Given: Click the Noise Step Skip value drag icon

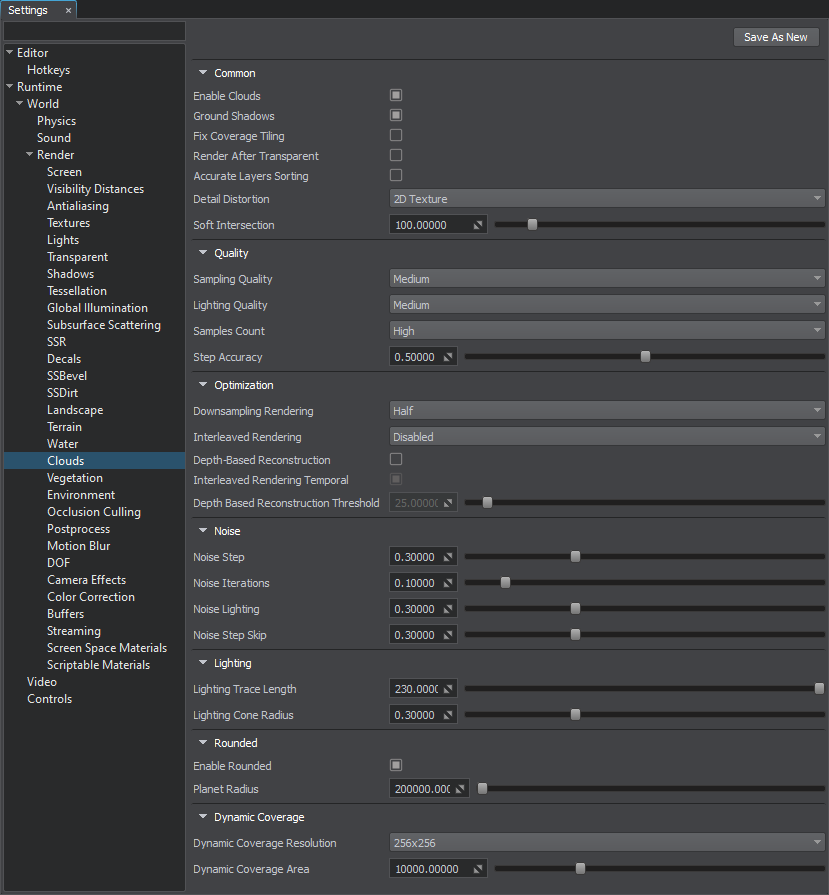Looking at the screenshot, I should coord(448,635).
